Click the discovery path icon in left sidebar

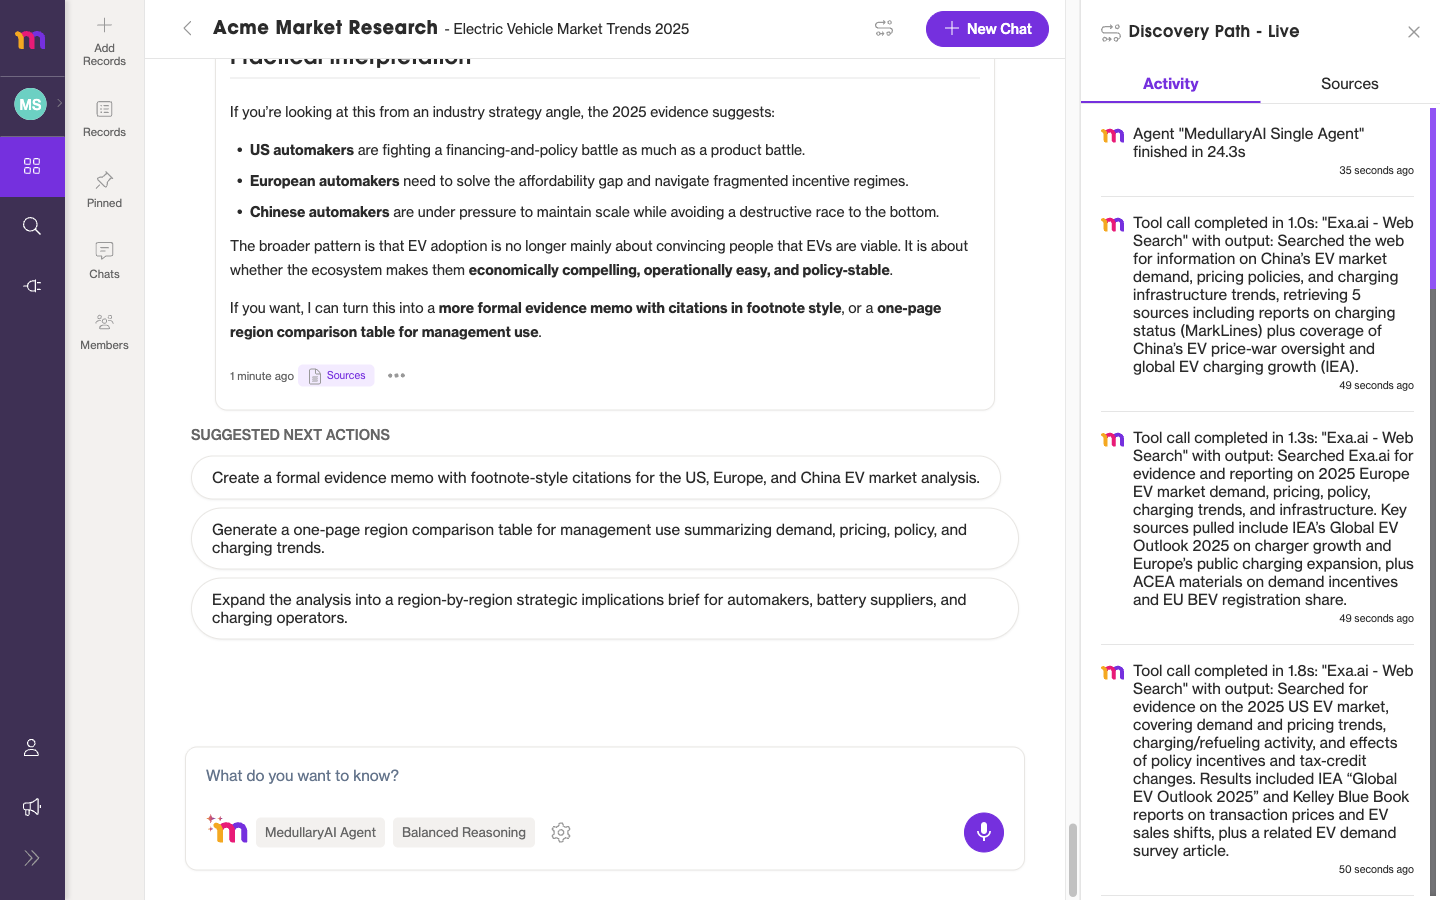point(32,286)
